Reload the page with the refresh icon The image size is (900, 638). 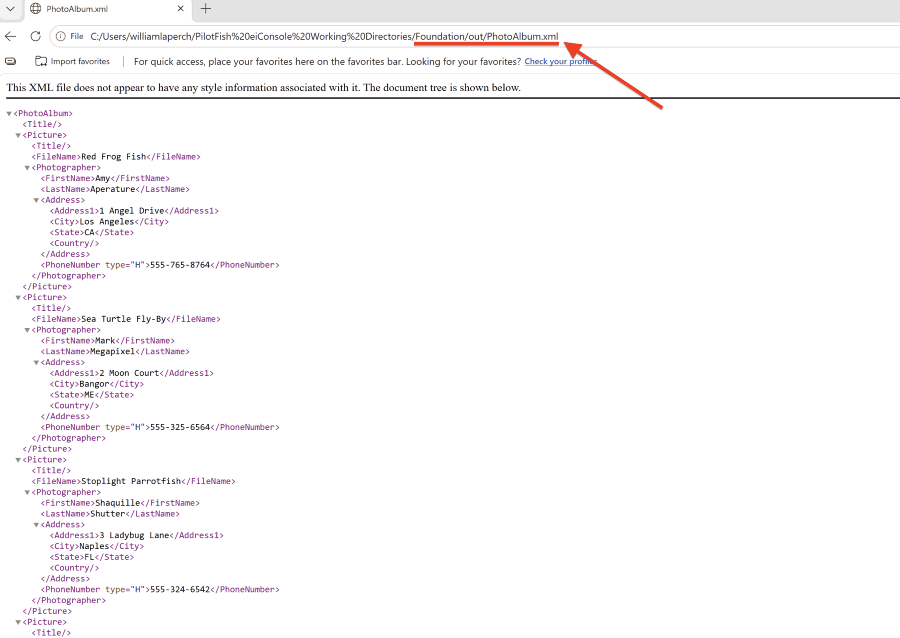point(36,36)
